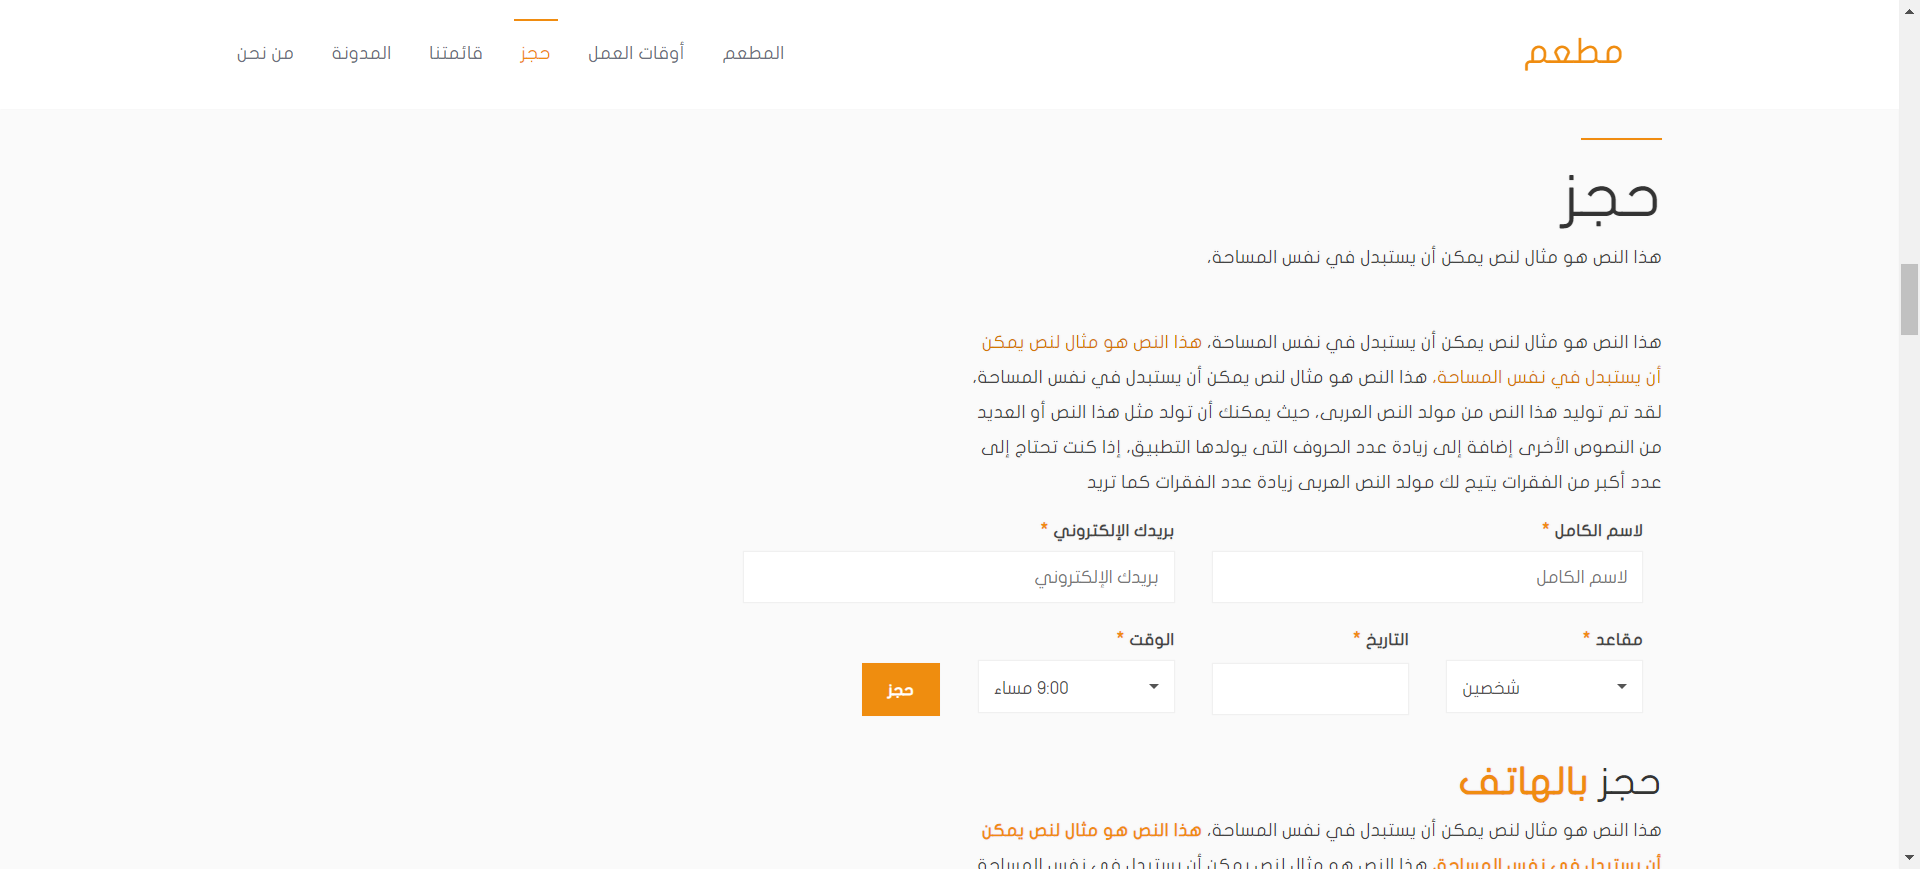
Task: Visit المدونة in the top navigation
Action: tap(361, 53)
